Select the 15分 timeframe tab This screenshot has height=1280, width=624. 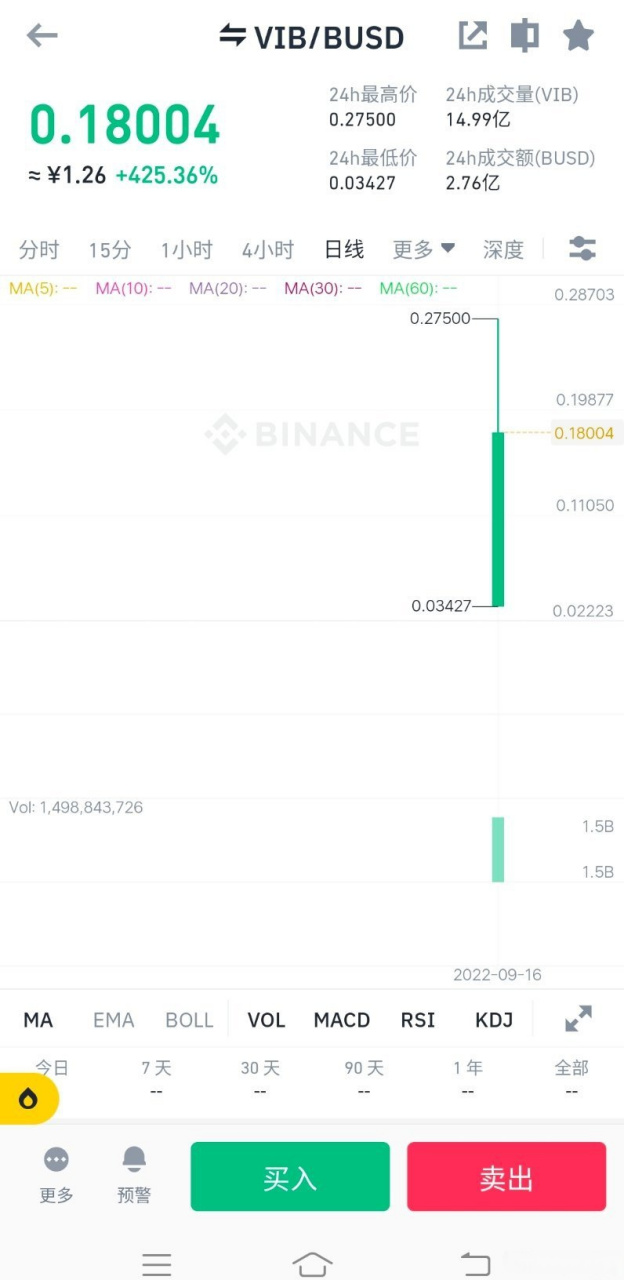point(110,250)
